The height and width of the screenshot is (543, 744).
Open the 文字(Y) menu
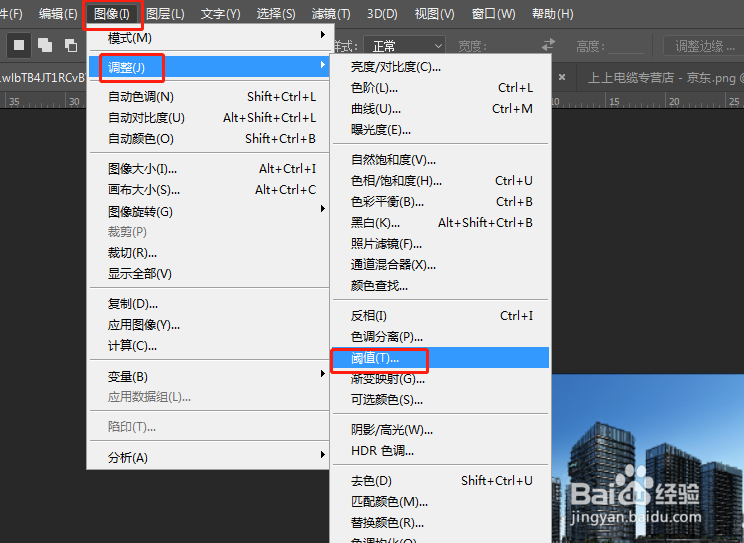click(x=220, y=14)
